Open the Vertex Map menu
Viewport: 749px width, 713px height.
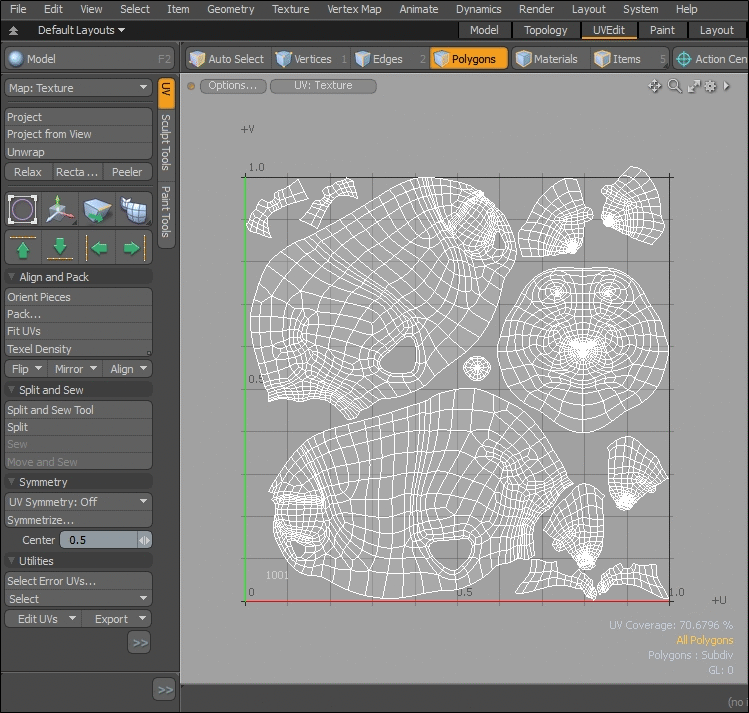(354, 9)
